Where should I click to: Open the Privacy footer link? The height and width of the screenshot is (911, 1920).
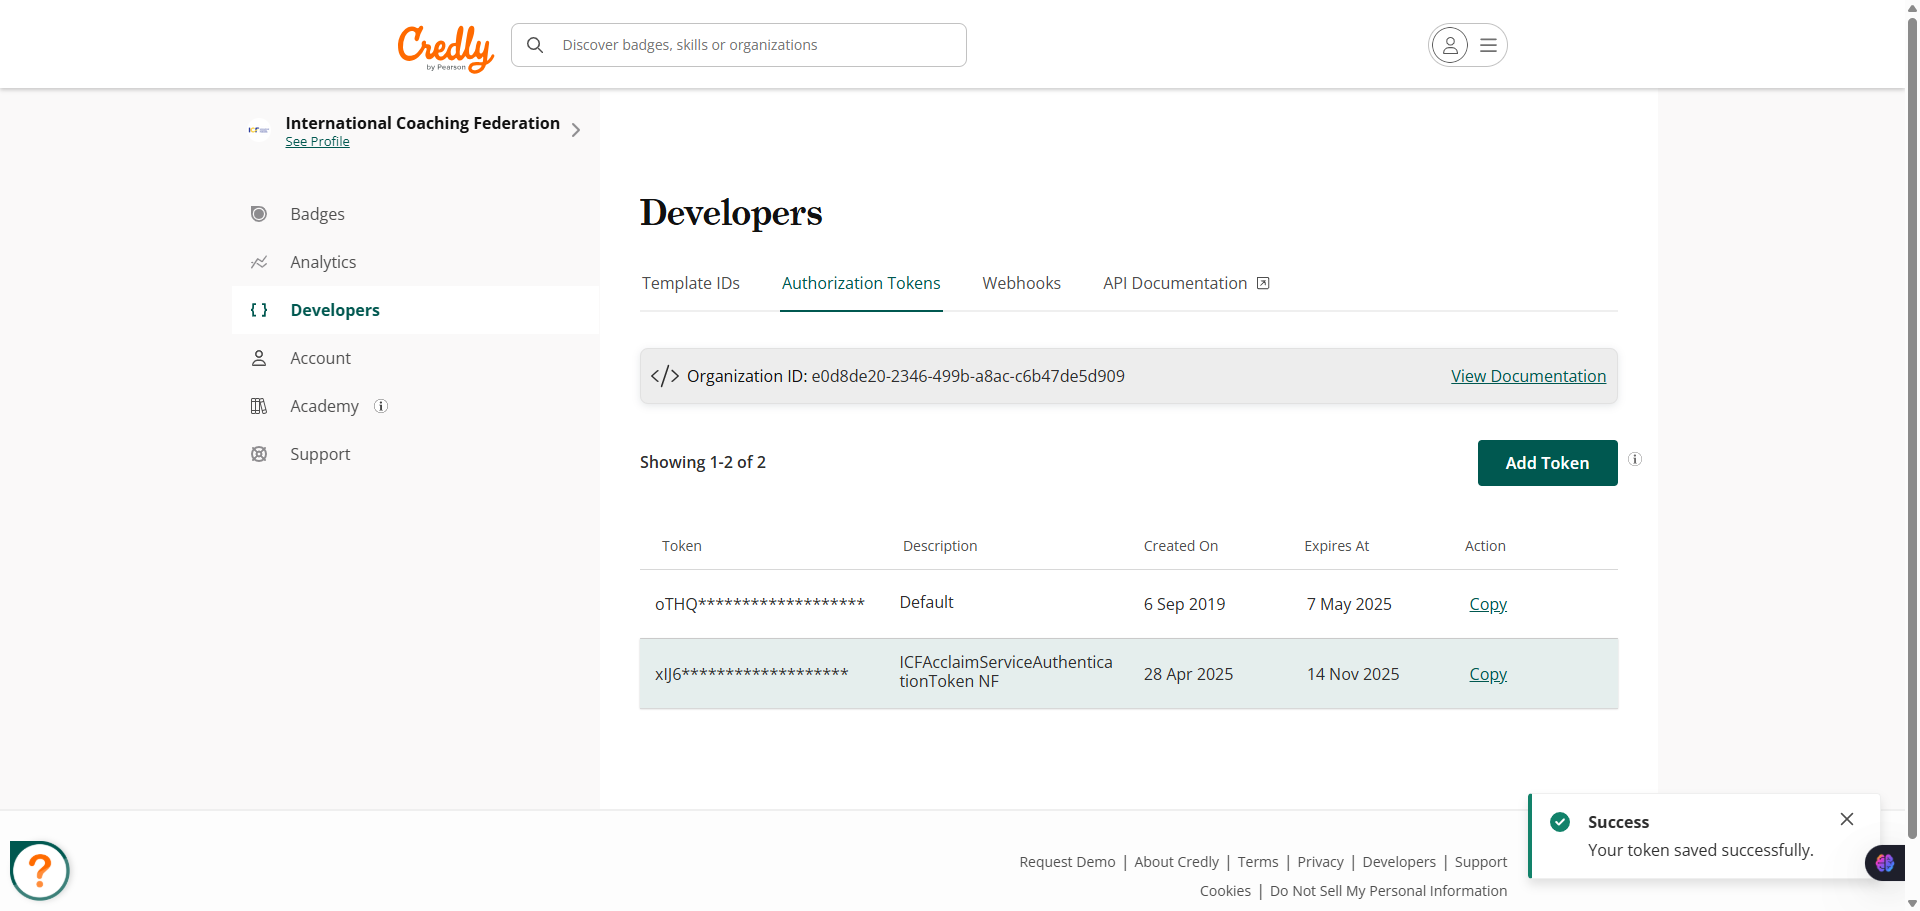(x=1320, y=862)
